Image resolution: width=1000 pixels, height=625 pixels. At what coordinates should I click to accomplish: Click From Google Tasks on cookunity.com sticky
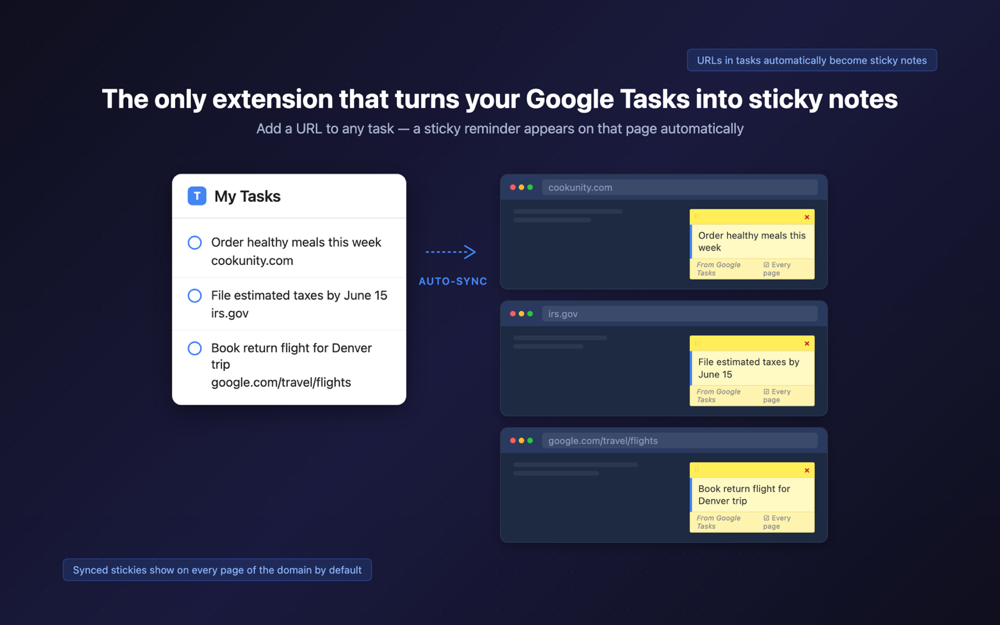718,268
